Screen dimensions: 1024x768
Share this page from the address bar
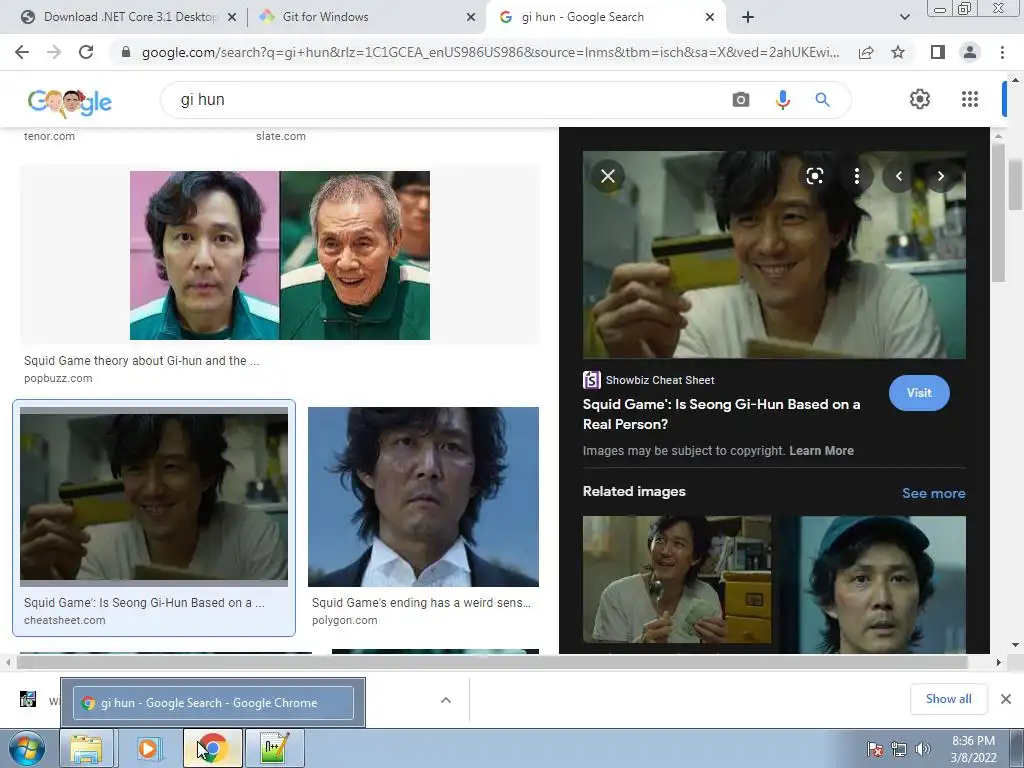coord(866,52)
